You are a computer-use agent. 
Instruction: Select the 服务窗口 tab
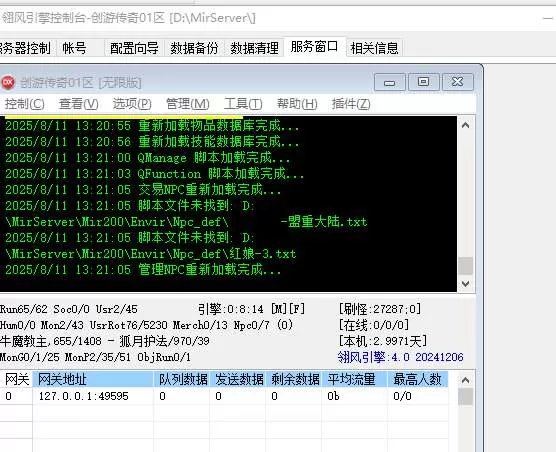[314, 46]
